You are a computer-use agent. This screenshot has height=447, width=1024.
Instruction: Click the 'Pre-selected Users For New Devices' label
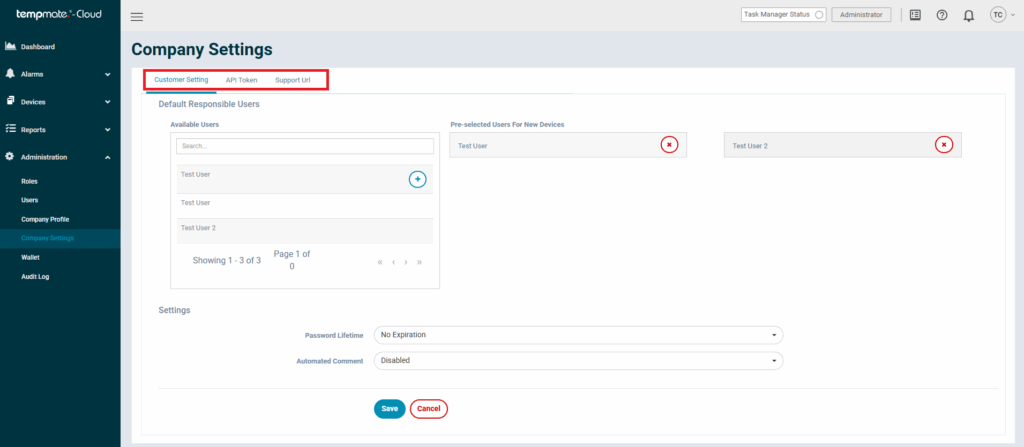507,124
